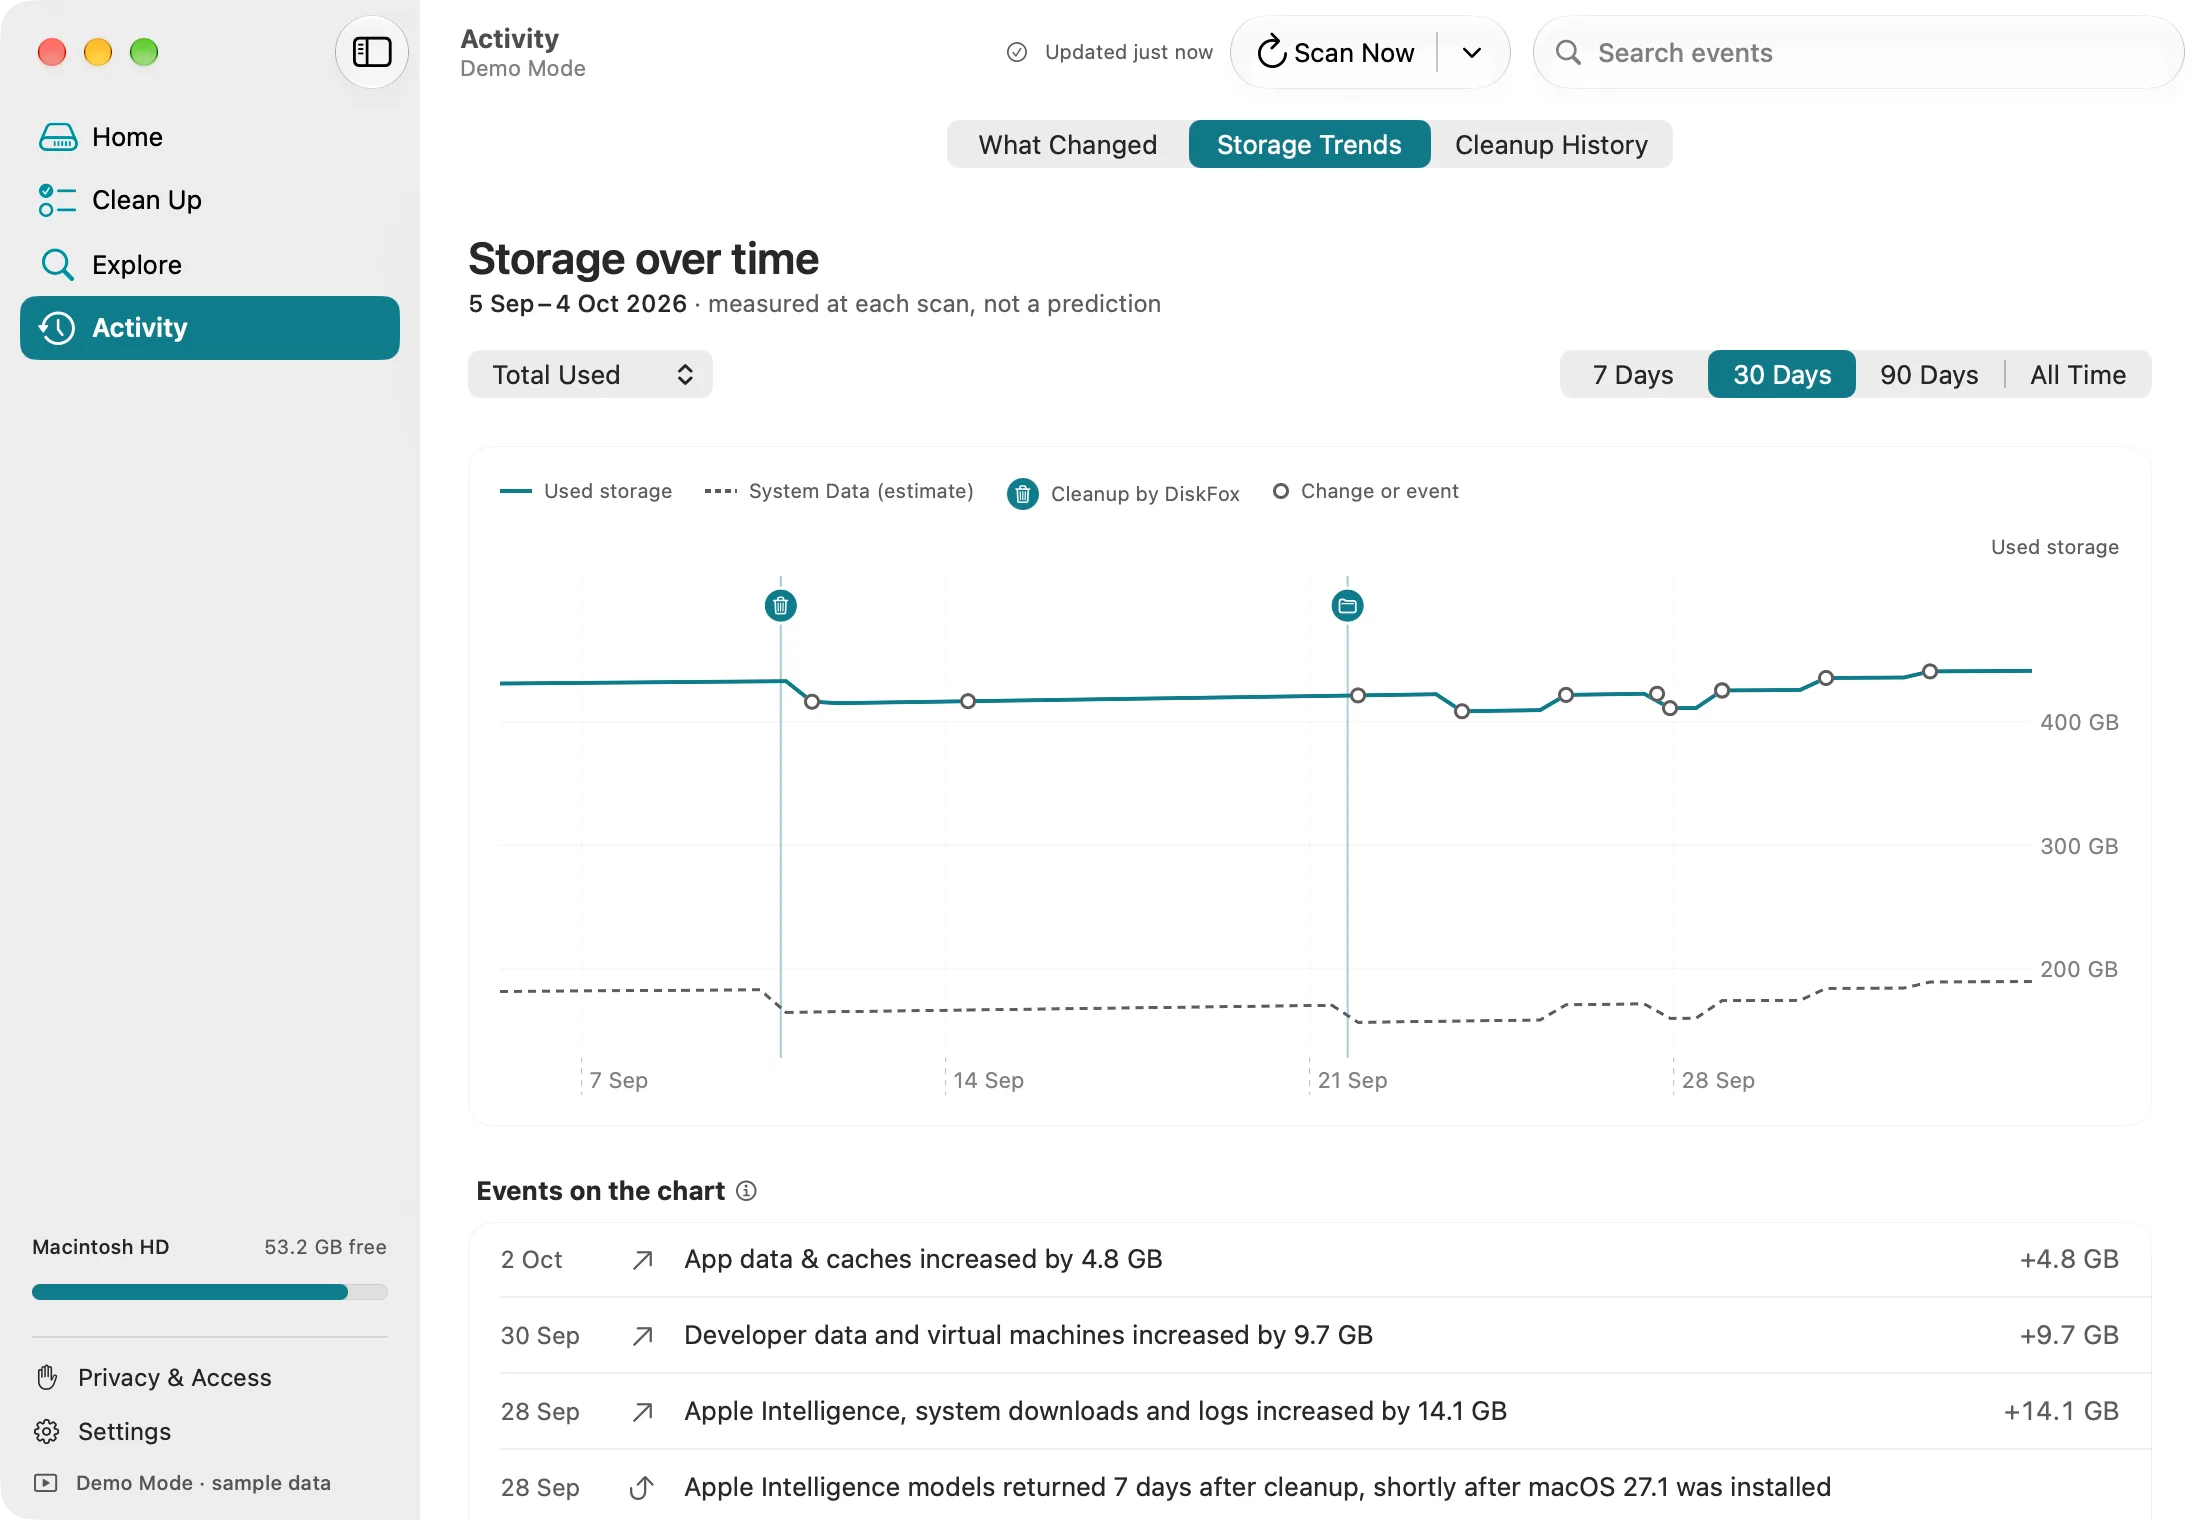This screenshot has width=2200, height=1520.
Task: Click into the Search events field
Action: [x=1858, y=52]
